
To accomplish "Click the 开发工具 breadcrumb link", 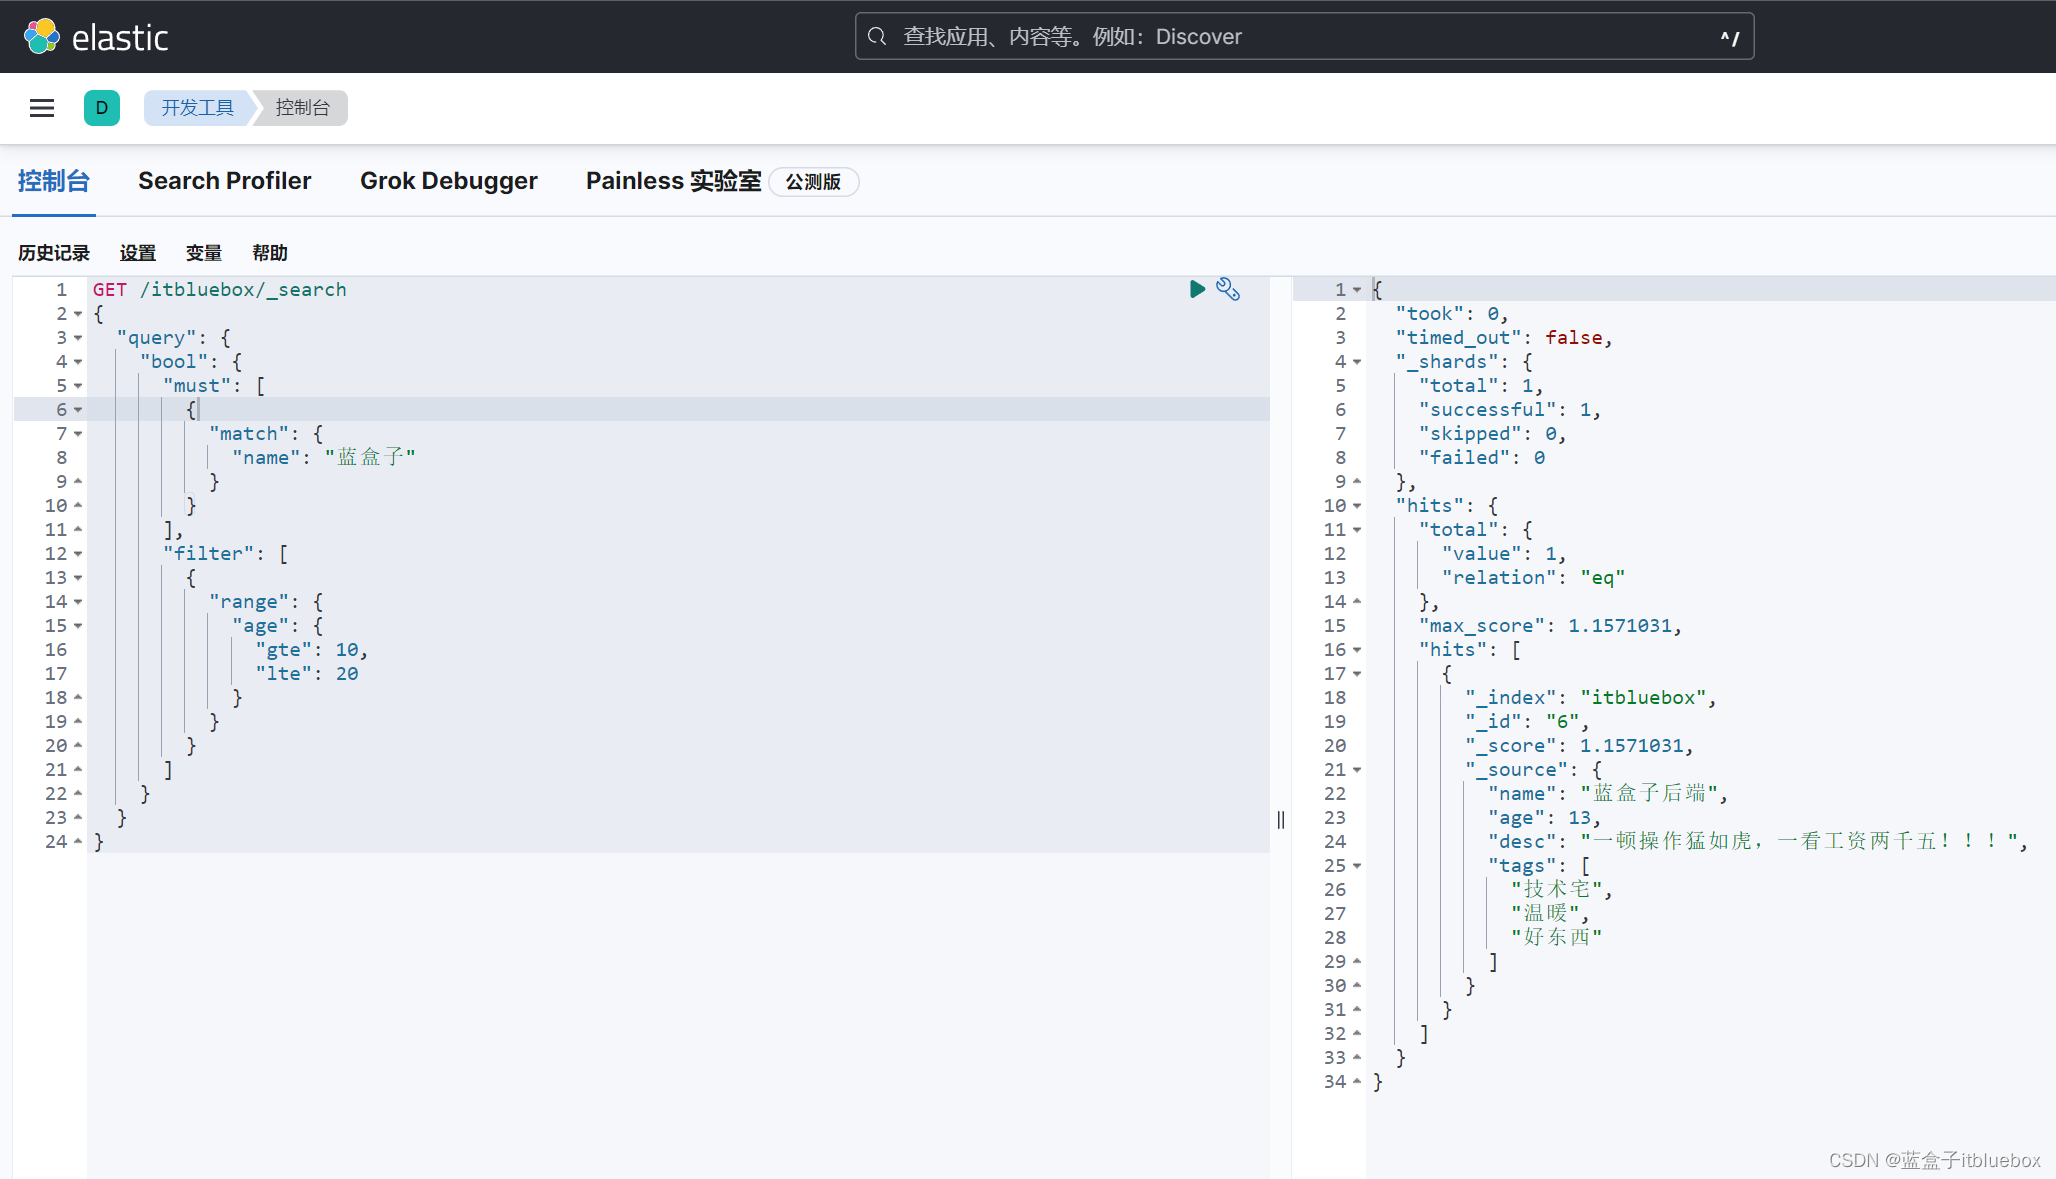I will click(x=197, y=108).
